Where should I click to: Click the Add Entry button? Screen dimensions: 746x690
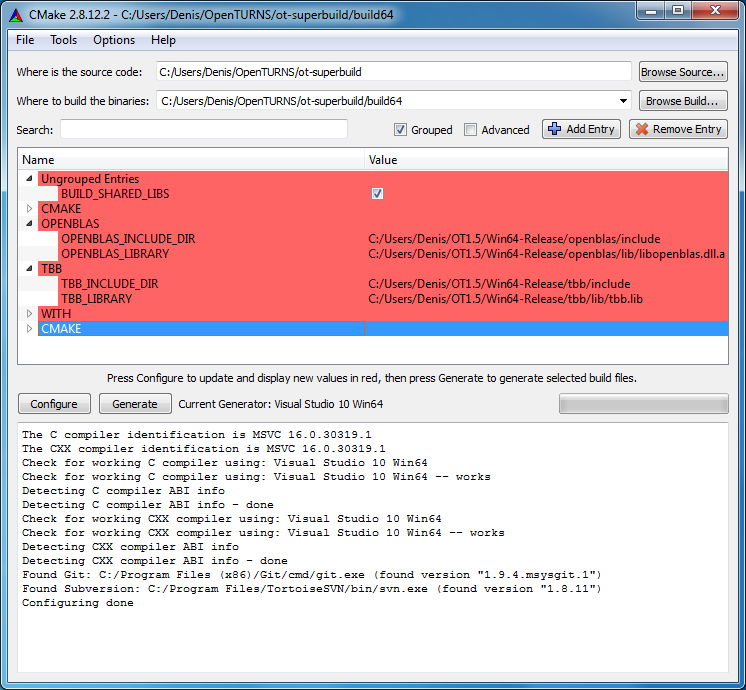[x=581, y=129]
